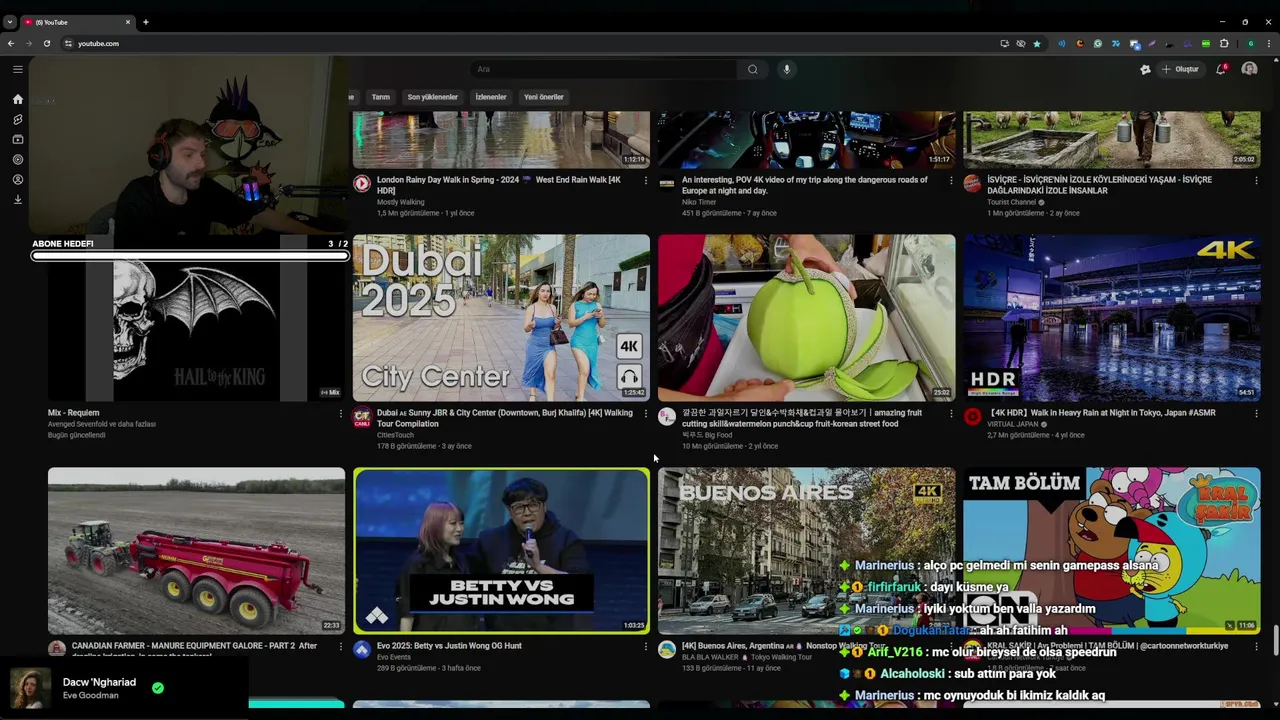Click the icon left of Oluştur button
The width and height of the screenshot is (1280, 720).
1145,69
